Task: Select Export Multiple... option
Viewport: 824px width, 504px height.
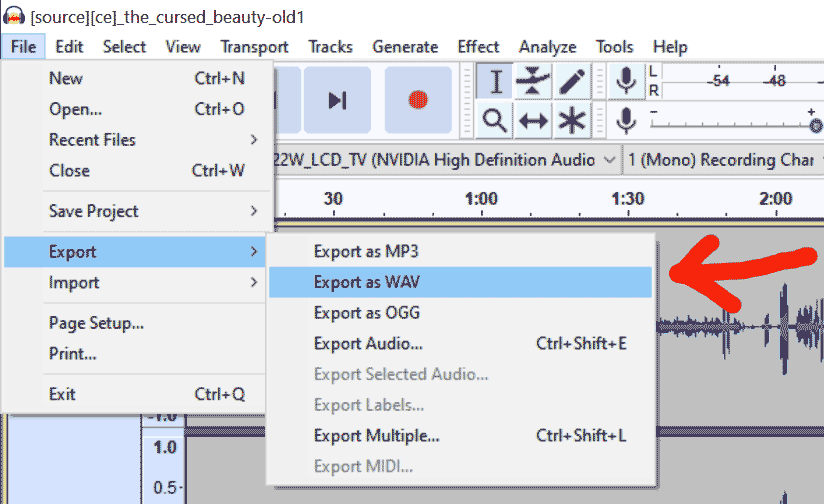Action: pyautogui.click(x=460, y=436)
